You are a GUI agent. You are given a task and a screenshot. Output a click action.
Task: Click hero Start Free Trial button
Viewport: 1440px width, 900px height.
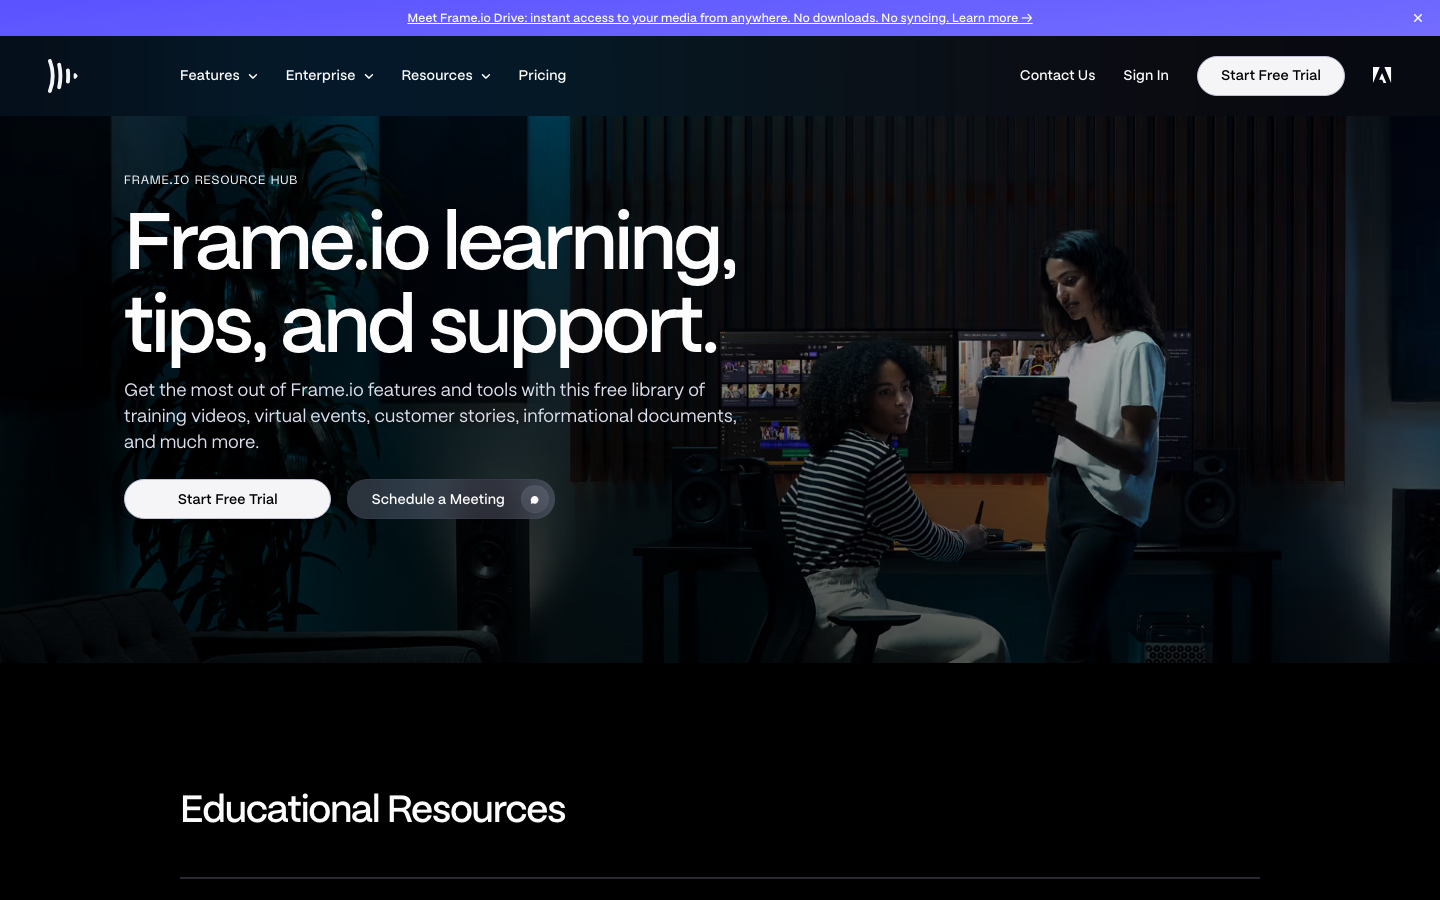click(227, 499)
